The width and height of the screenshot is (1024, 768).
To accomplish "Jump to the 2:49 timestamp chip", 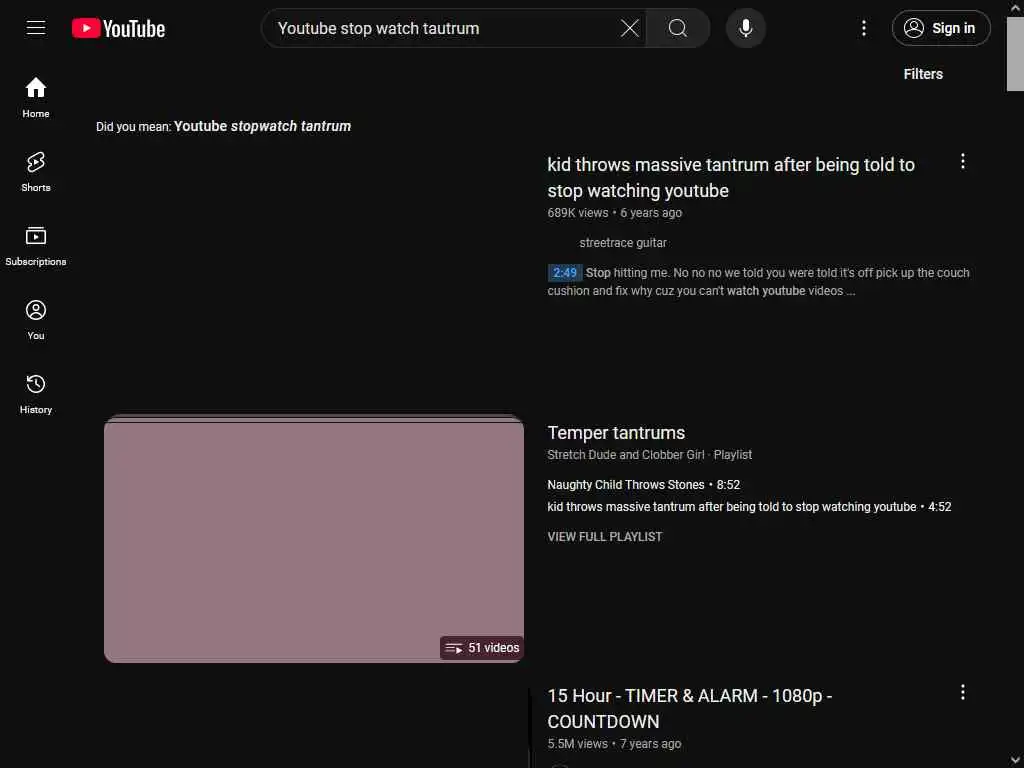I will click(x=565, y=272).
